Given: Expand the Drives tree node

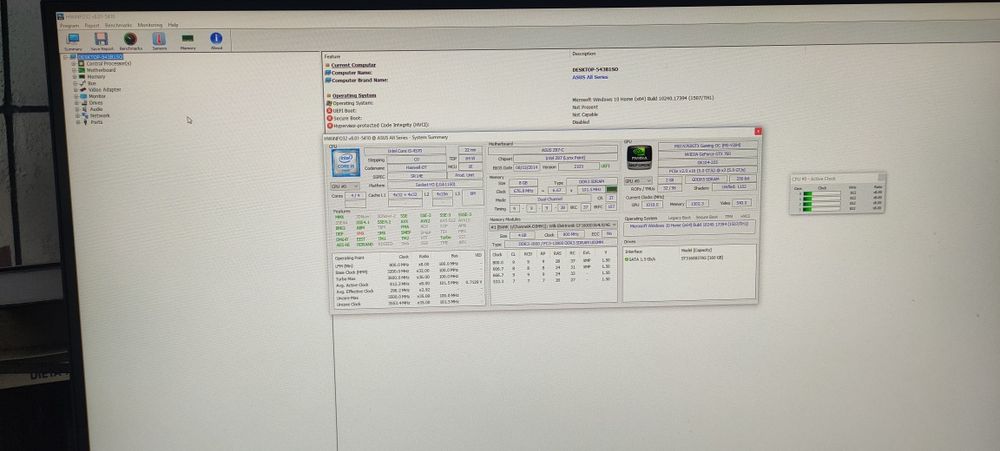Looking at the screenshot, I should pyautogui.click(x=76, y=103).
